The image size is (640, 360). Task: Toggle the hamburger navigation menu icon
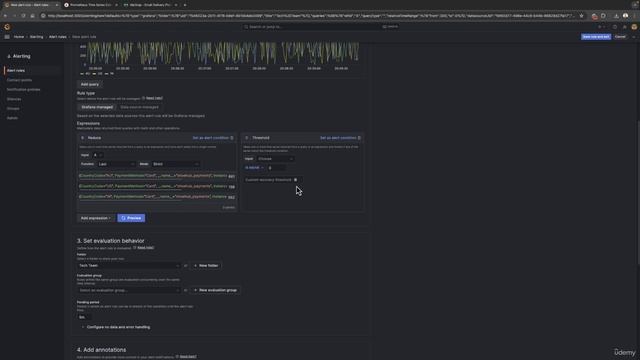(7, 37)
